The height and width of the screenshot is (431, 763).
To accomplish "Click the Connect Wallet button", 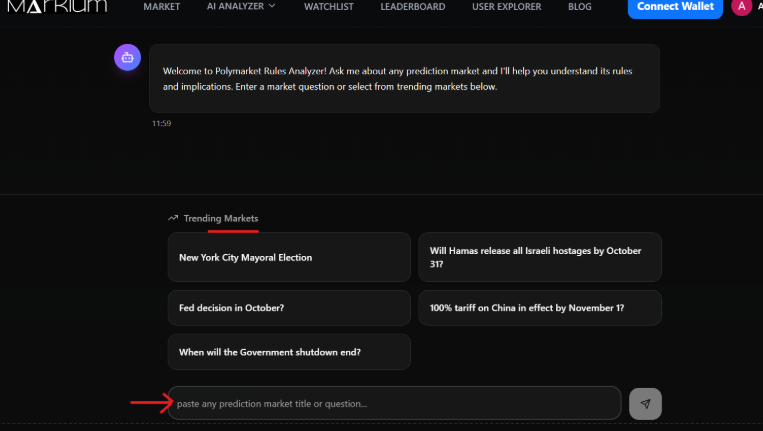I will pyautogui.click(x=675, y=7).
